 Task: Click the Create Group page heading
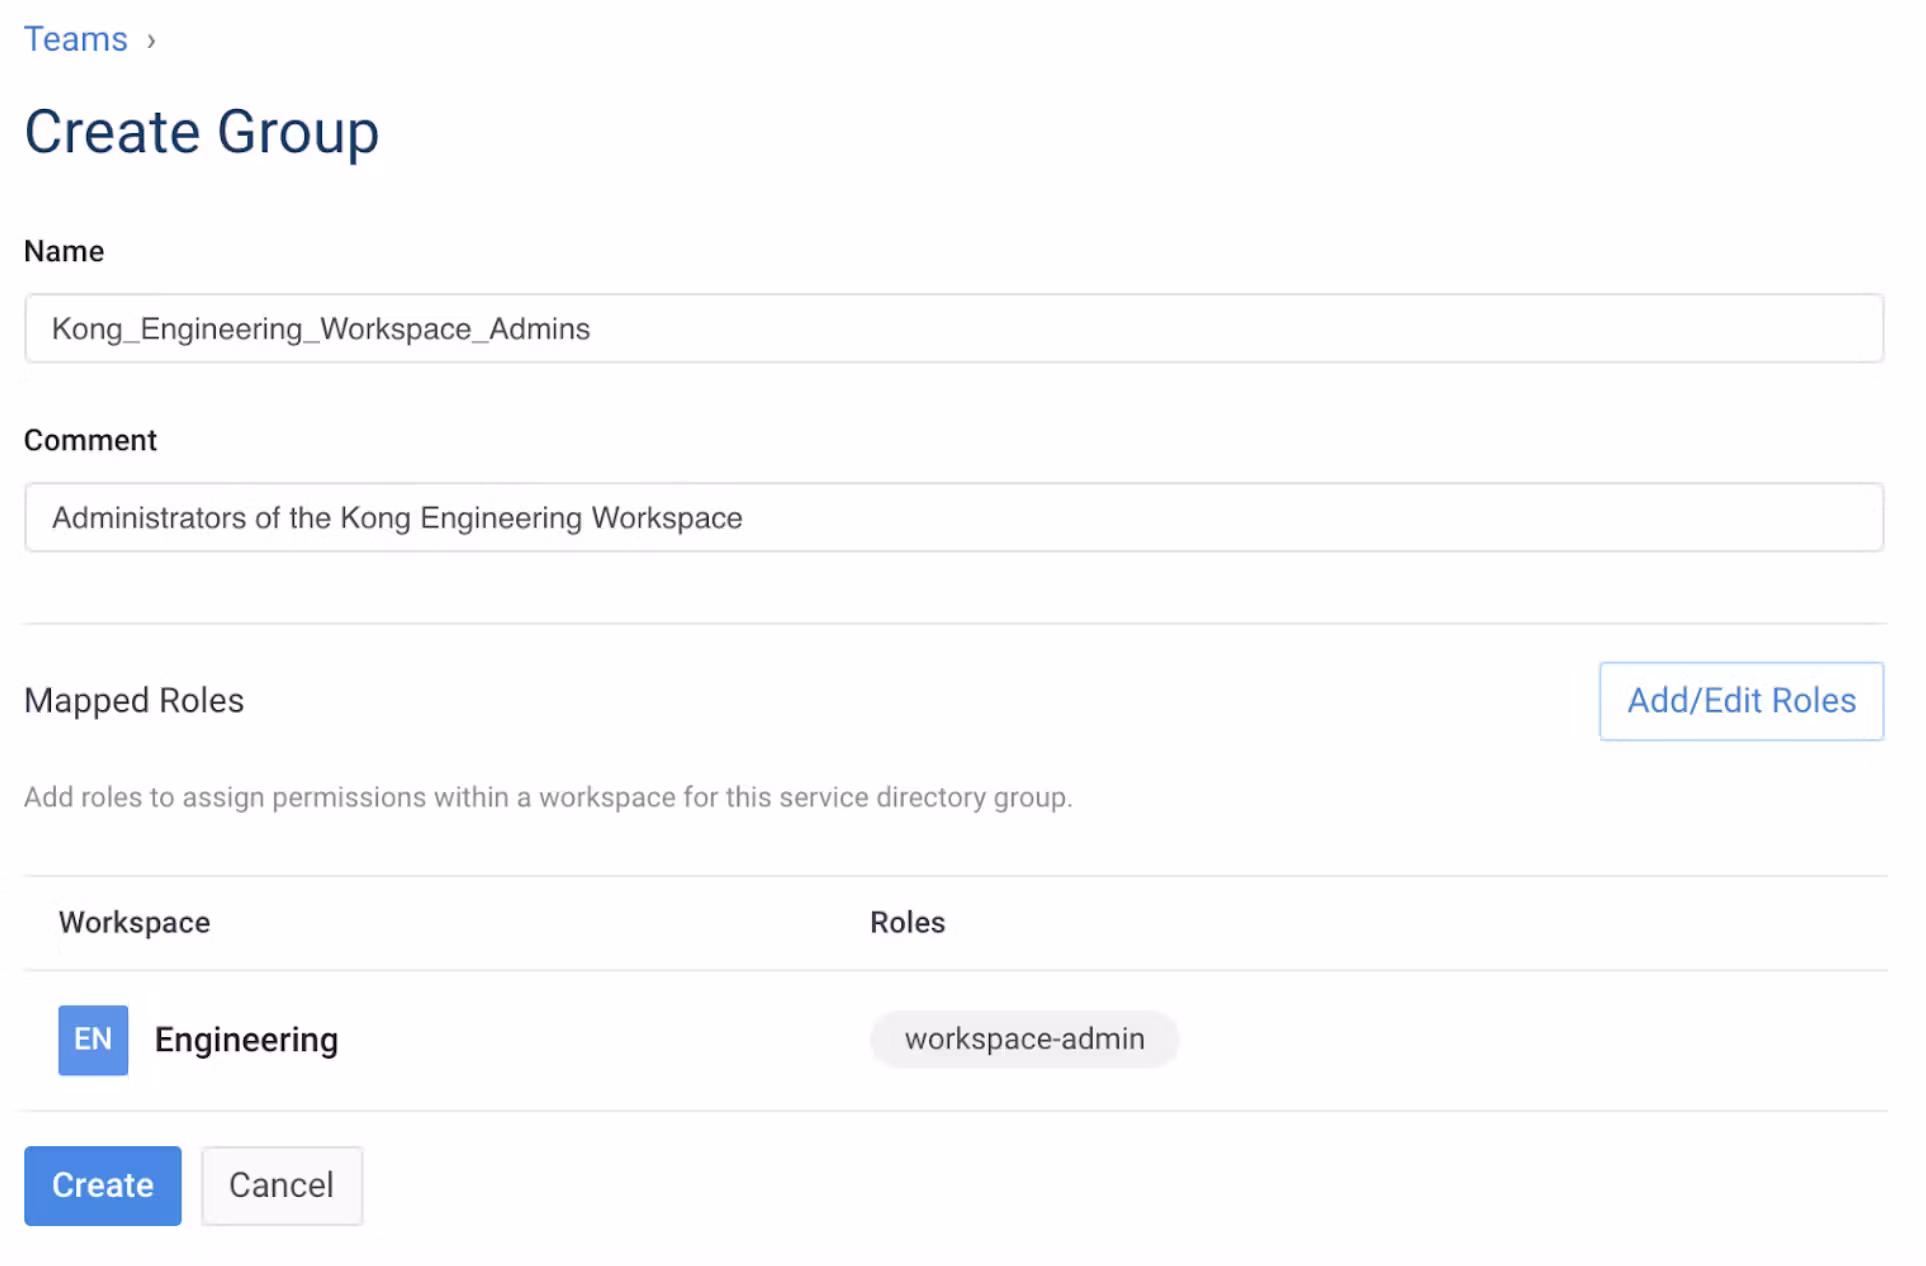tap(201, 132)
